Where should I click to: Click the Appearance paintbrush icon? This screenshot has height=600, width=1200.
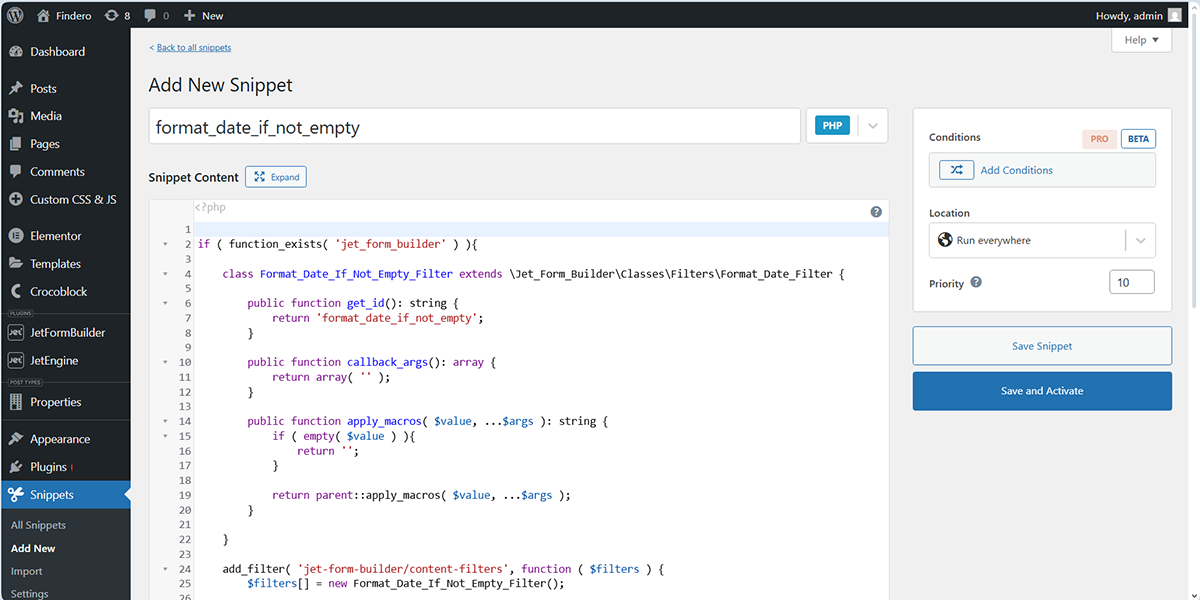(x=16, y=439)
